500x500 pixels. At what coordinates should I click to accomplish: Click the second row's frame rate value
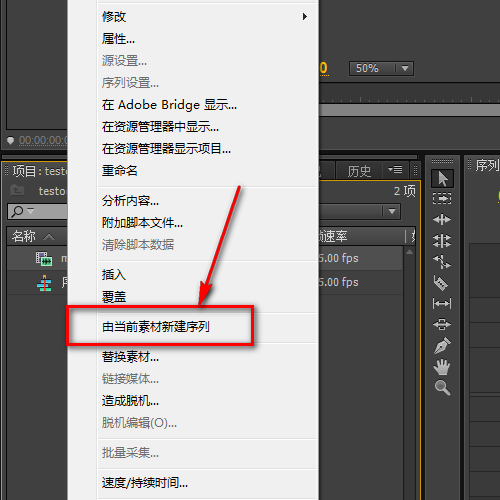point(339,282)
